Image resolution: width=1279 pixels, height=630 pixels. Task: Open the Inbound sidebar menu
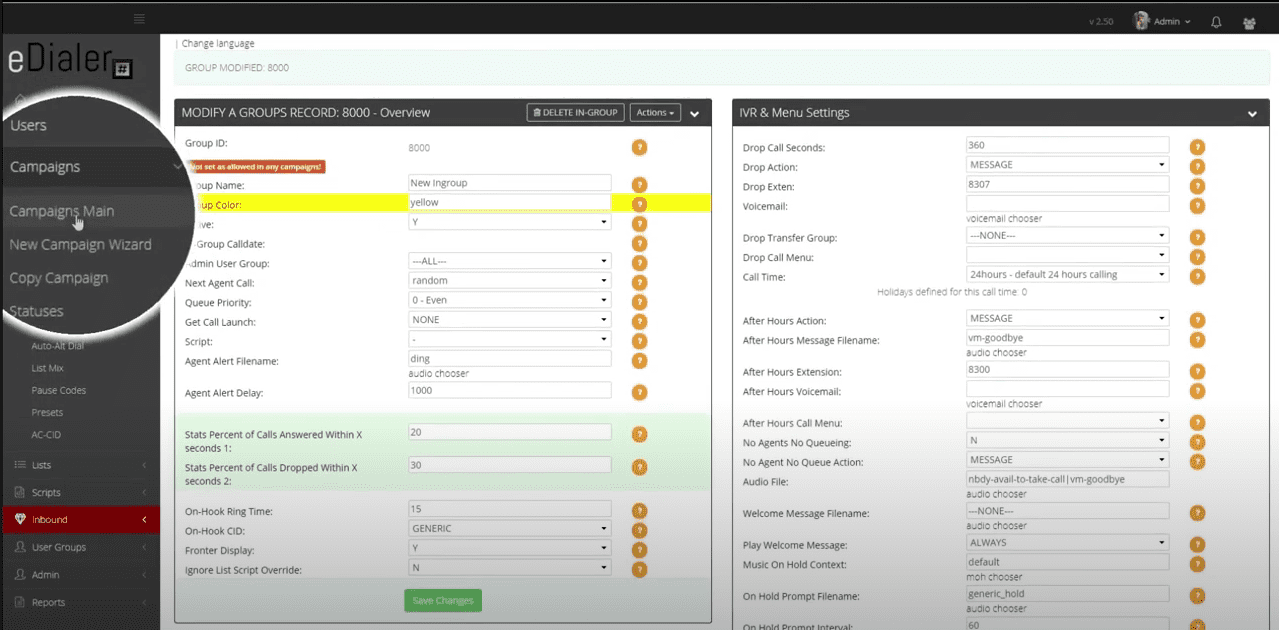pyautogui.click(x=80, y=520)
